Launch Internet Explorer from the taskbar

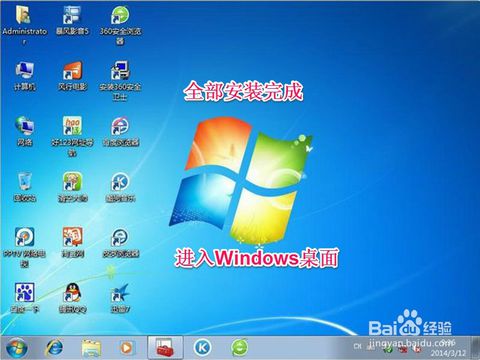click(x=54, y=348)
